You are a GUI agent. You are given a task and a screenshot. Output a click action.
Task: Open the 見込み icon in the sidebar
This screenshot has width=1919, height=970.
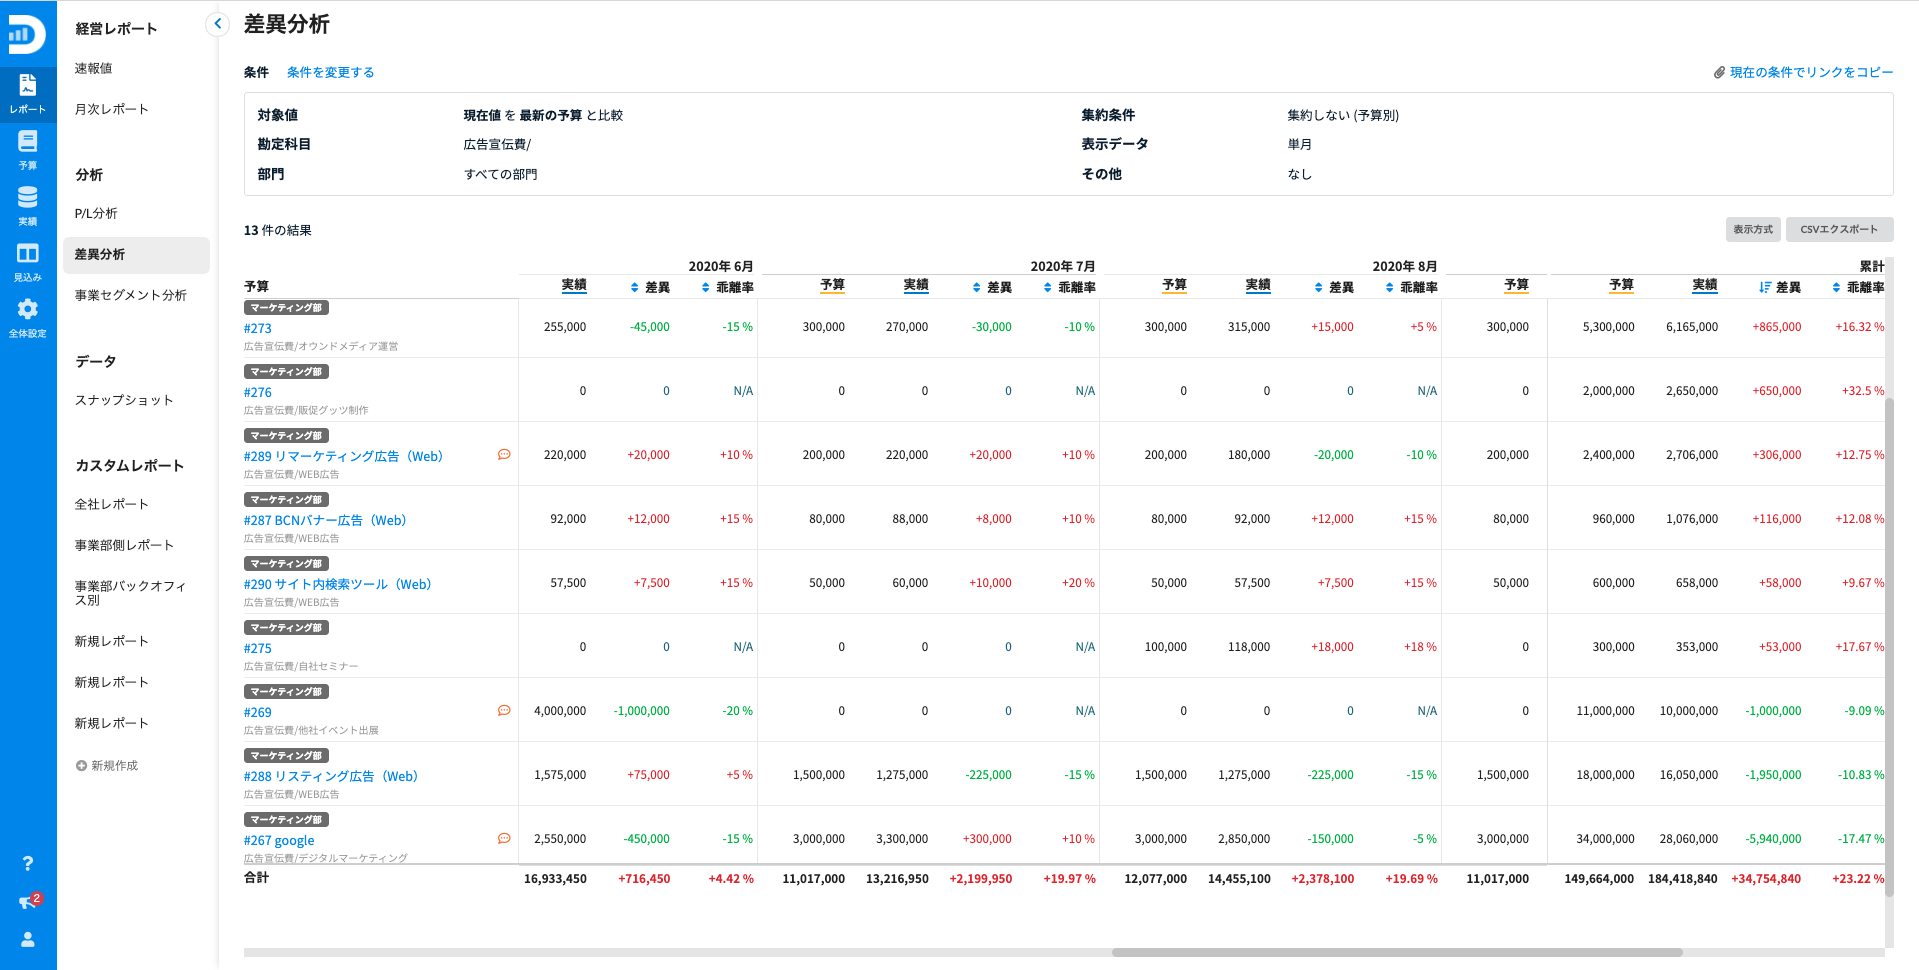[x=28, y=262]
